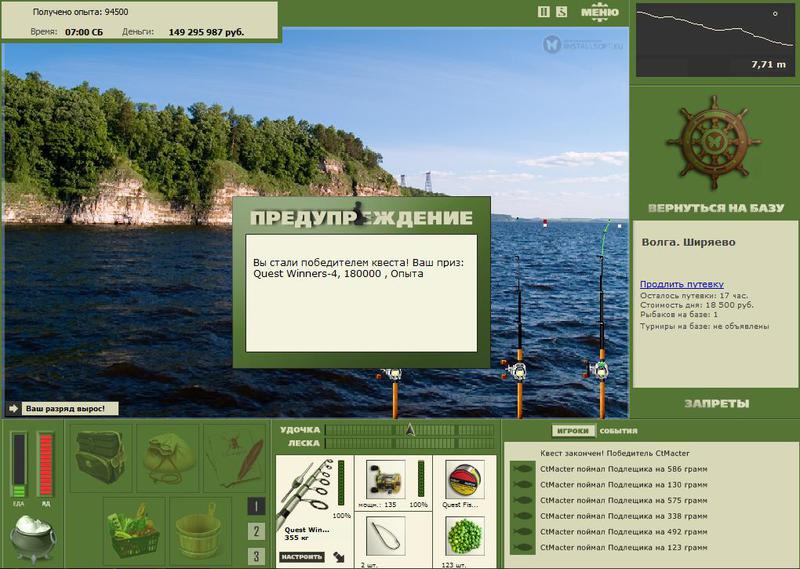Open the fish keepnet sack icon
This screenshot has width=800, height=569.
[x=168, y=457]
